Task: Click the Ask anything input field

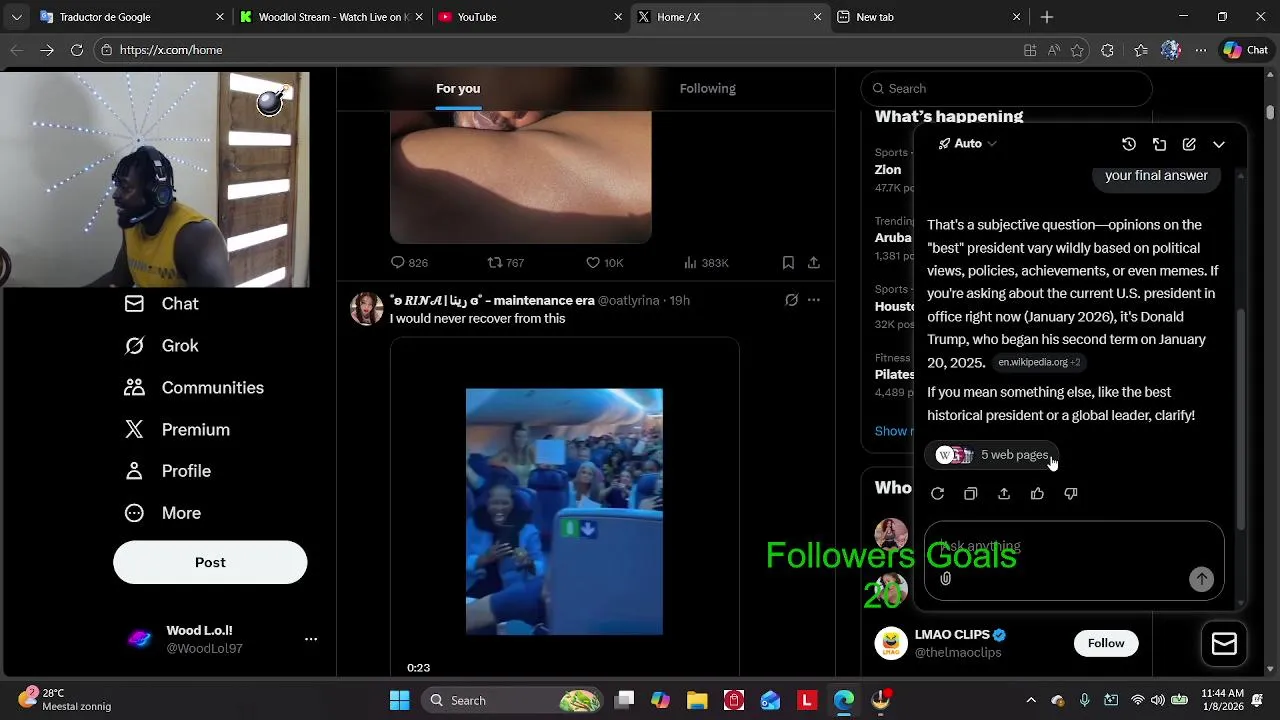Action: (1074, 547)
